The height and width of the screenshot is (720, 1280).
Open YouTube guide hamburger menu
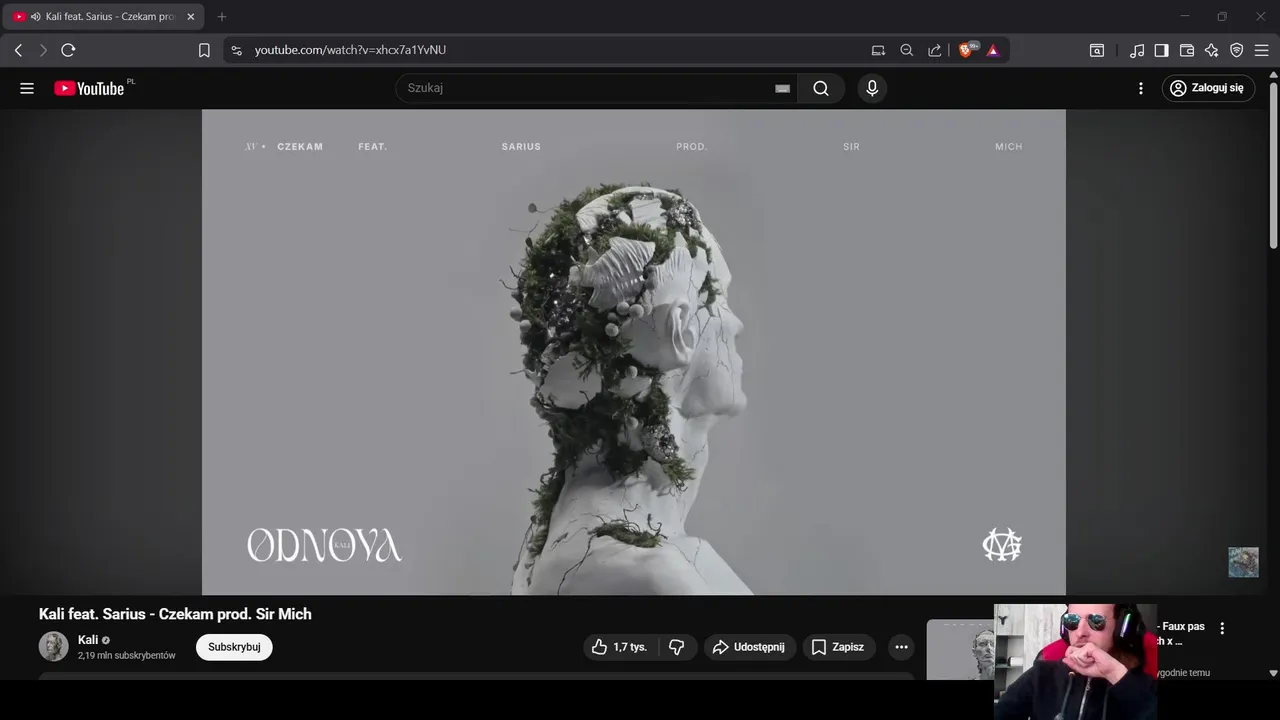point(27,88)
